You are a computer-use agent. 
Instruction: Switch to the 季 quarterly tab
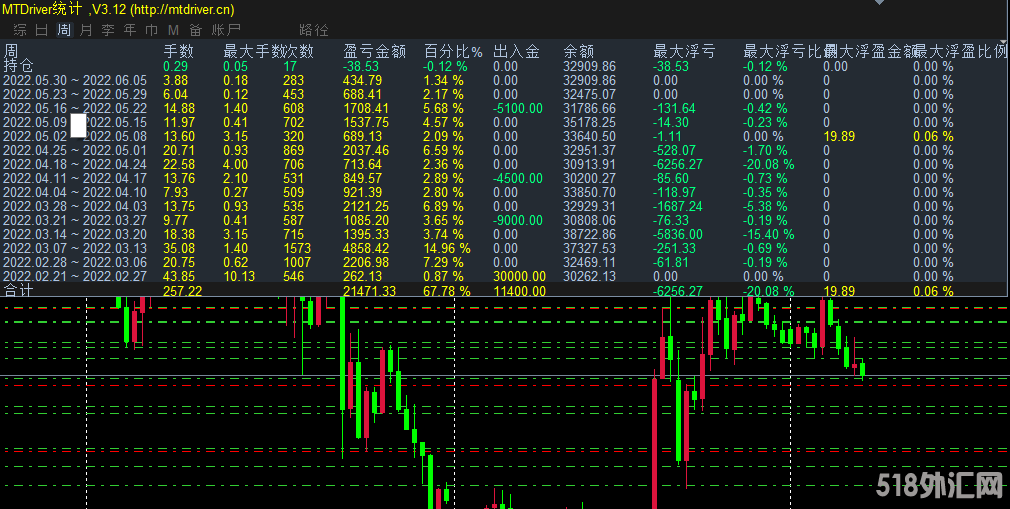click(108, 30)
